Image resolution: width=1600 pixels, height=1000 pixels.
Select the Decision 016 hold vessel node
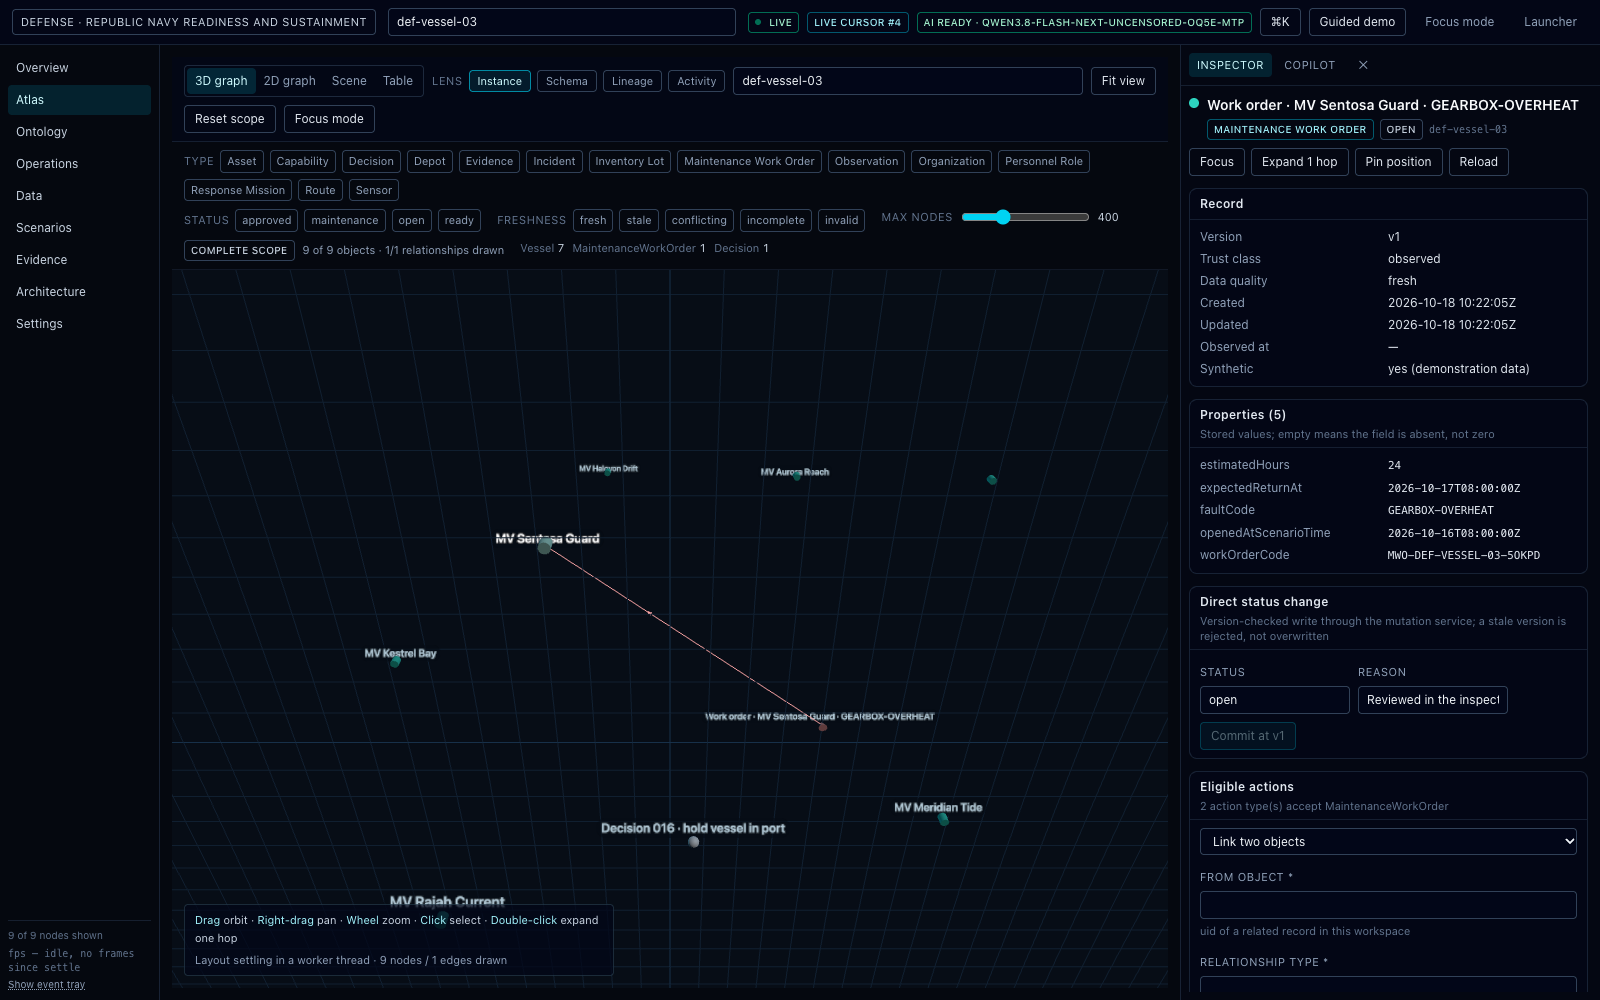pos(694,842)
